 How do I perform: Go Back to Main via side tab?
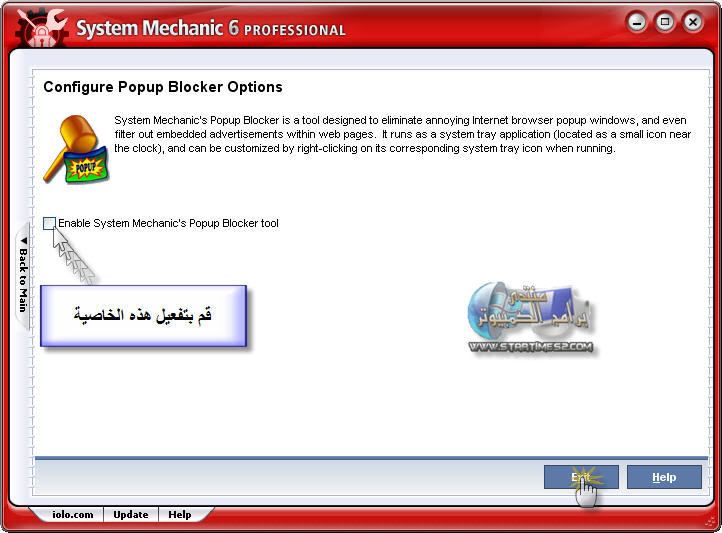(x=23, y=275)
